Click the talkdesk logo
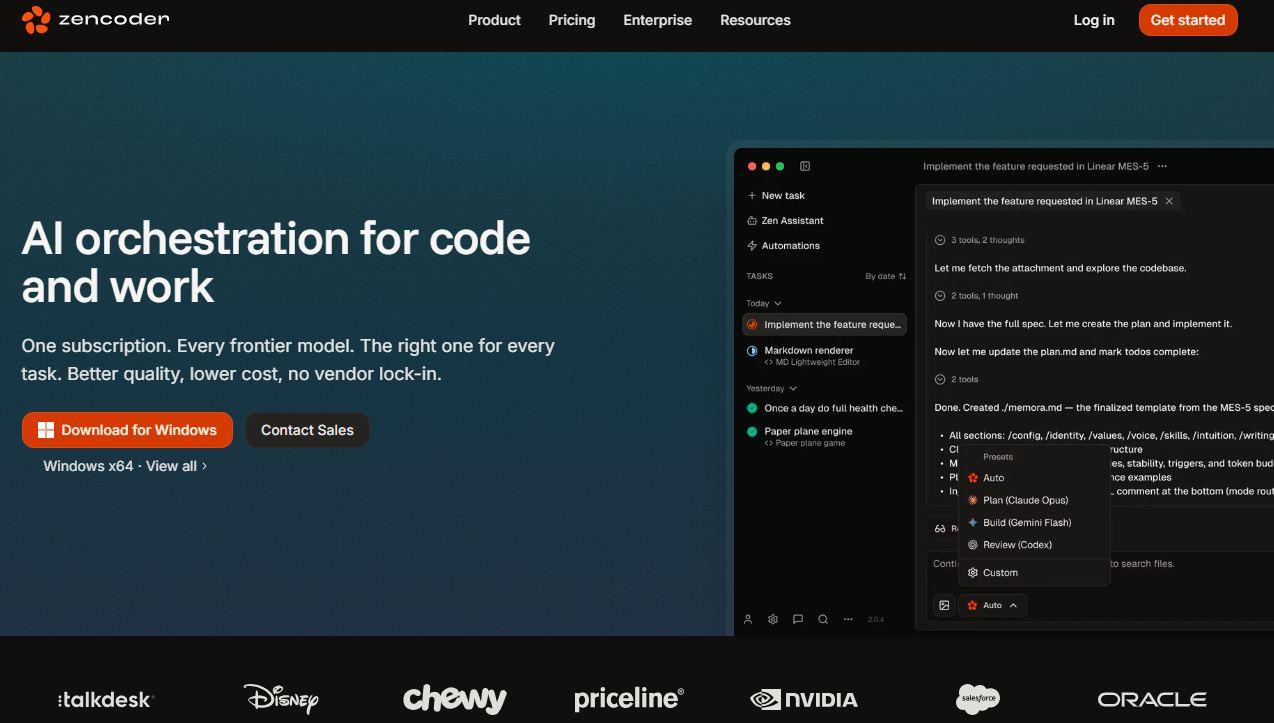Image resolution: width=1274 pixels, height=723 pixels. tap(106, 700)
